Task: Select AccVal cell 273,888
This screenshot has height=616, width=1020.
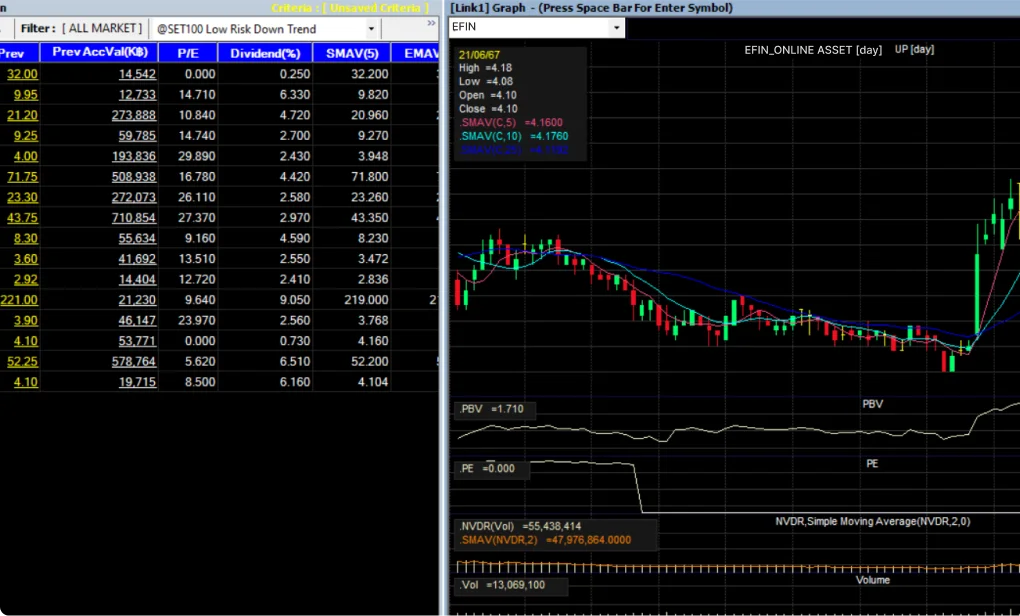Action: tap(134, 115)
